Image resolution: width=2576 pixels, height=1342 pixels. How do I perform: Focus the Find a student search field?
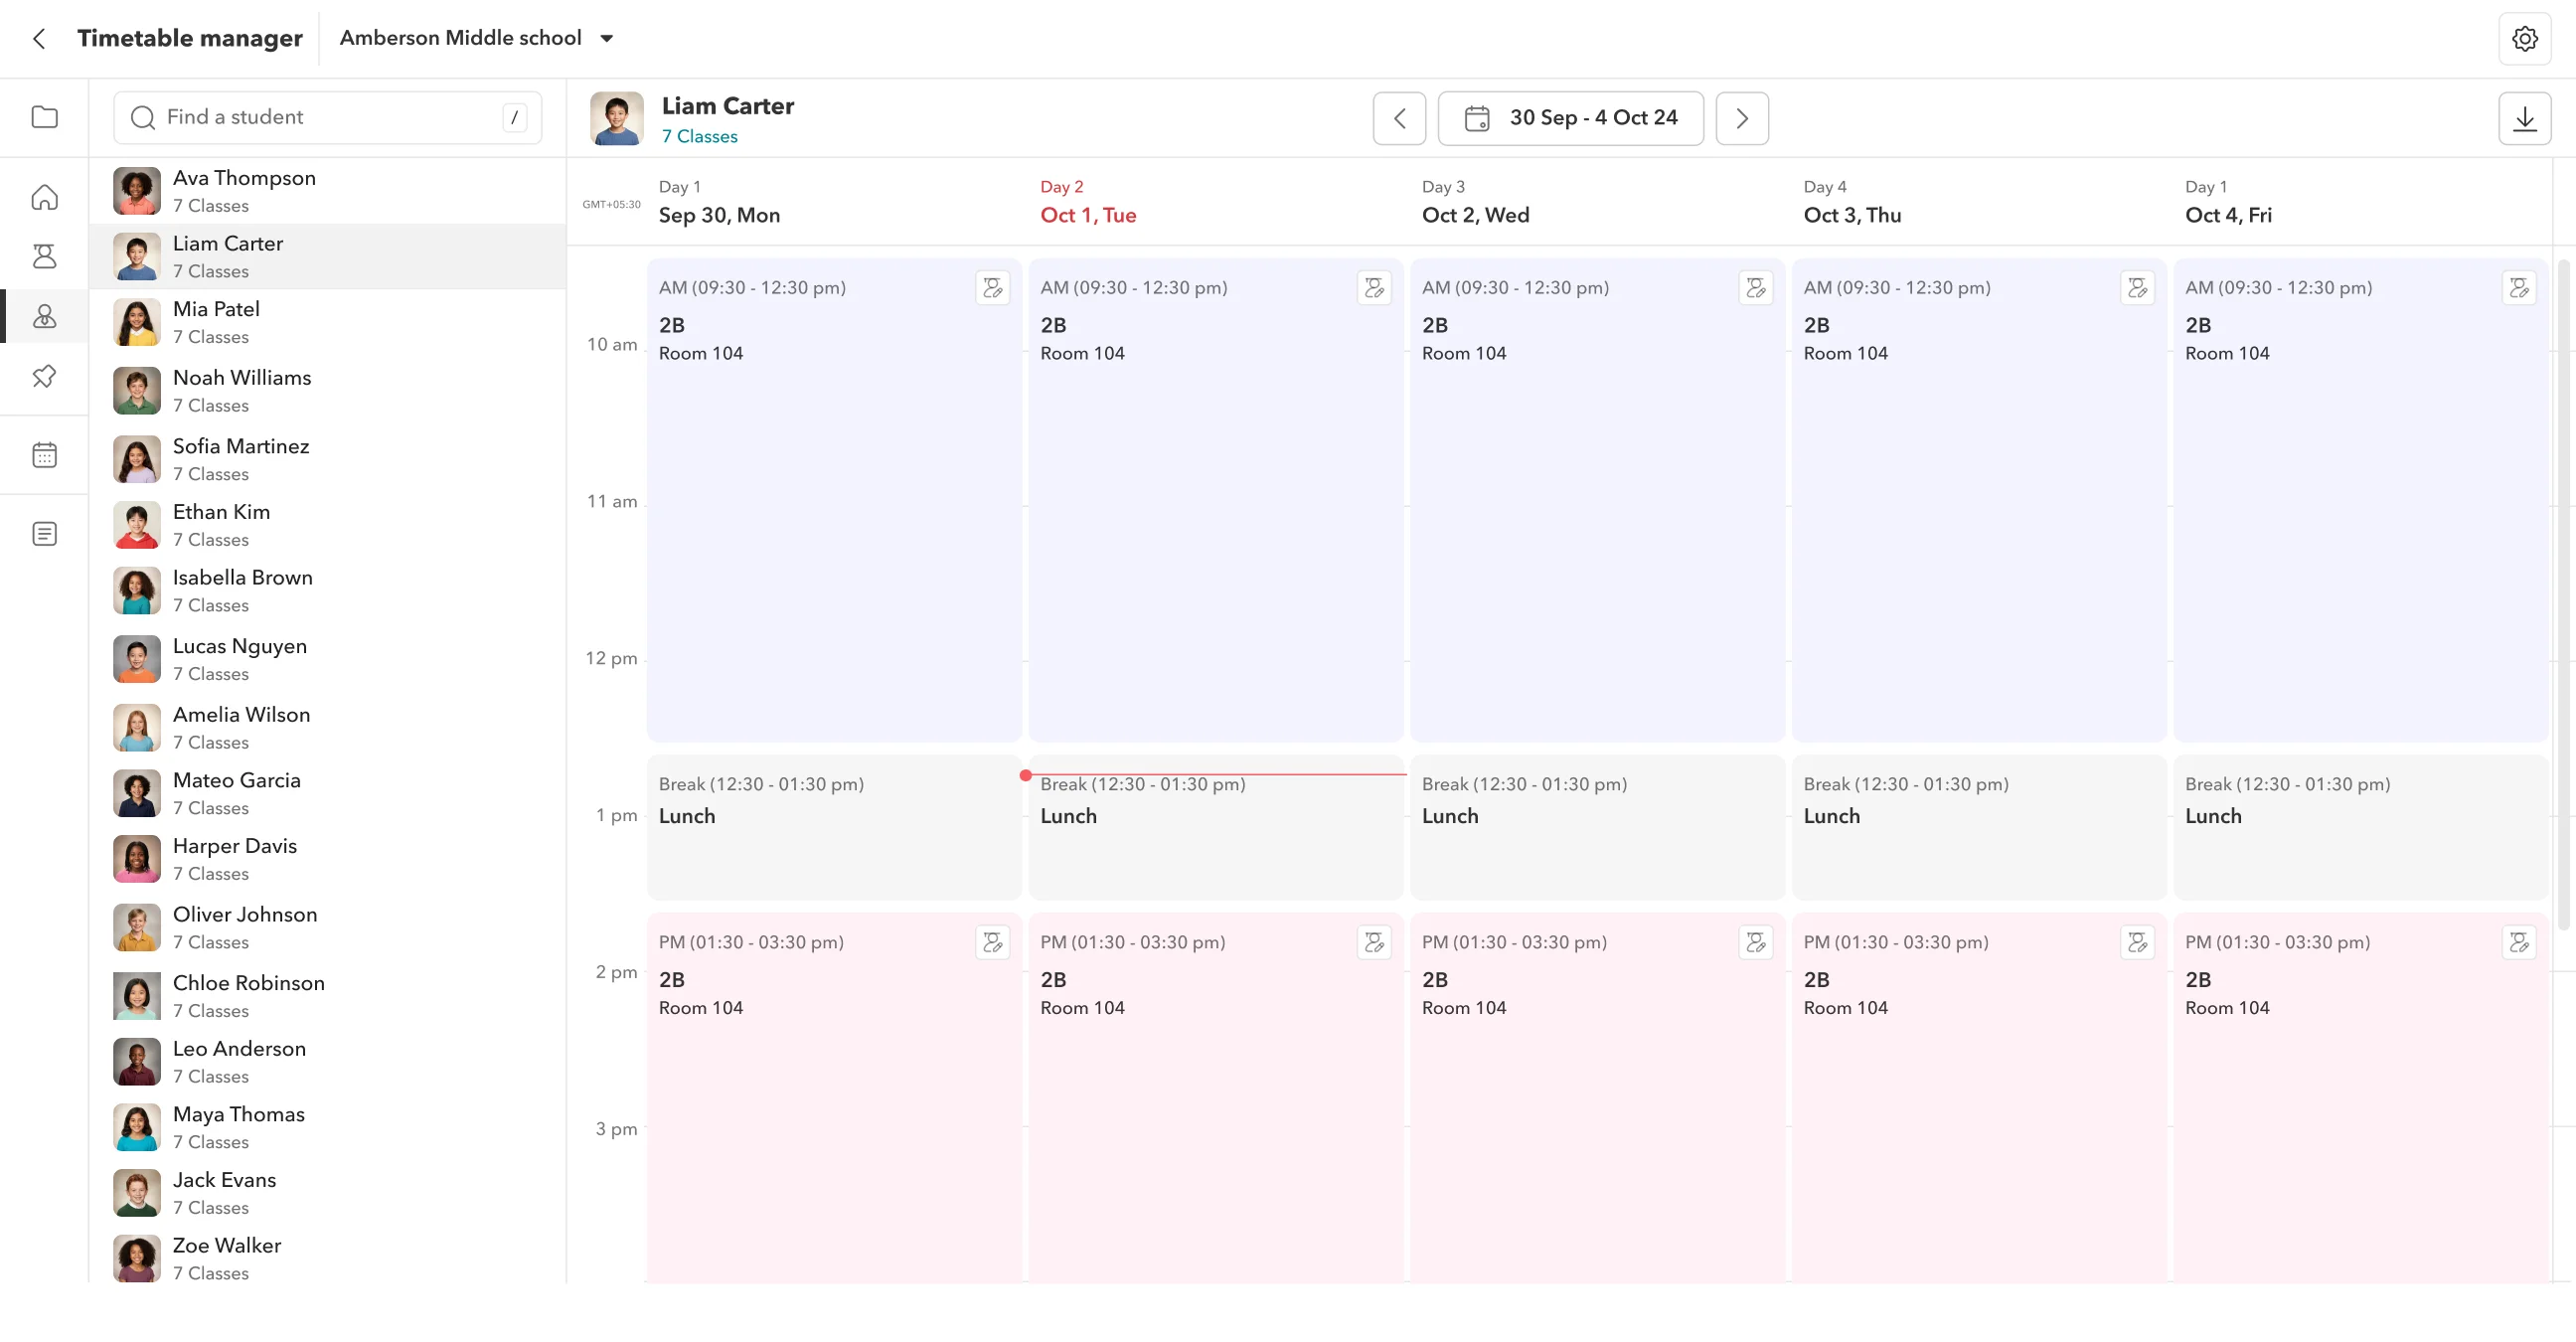(x=327, y=117)
